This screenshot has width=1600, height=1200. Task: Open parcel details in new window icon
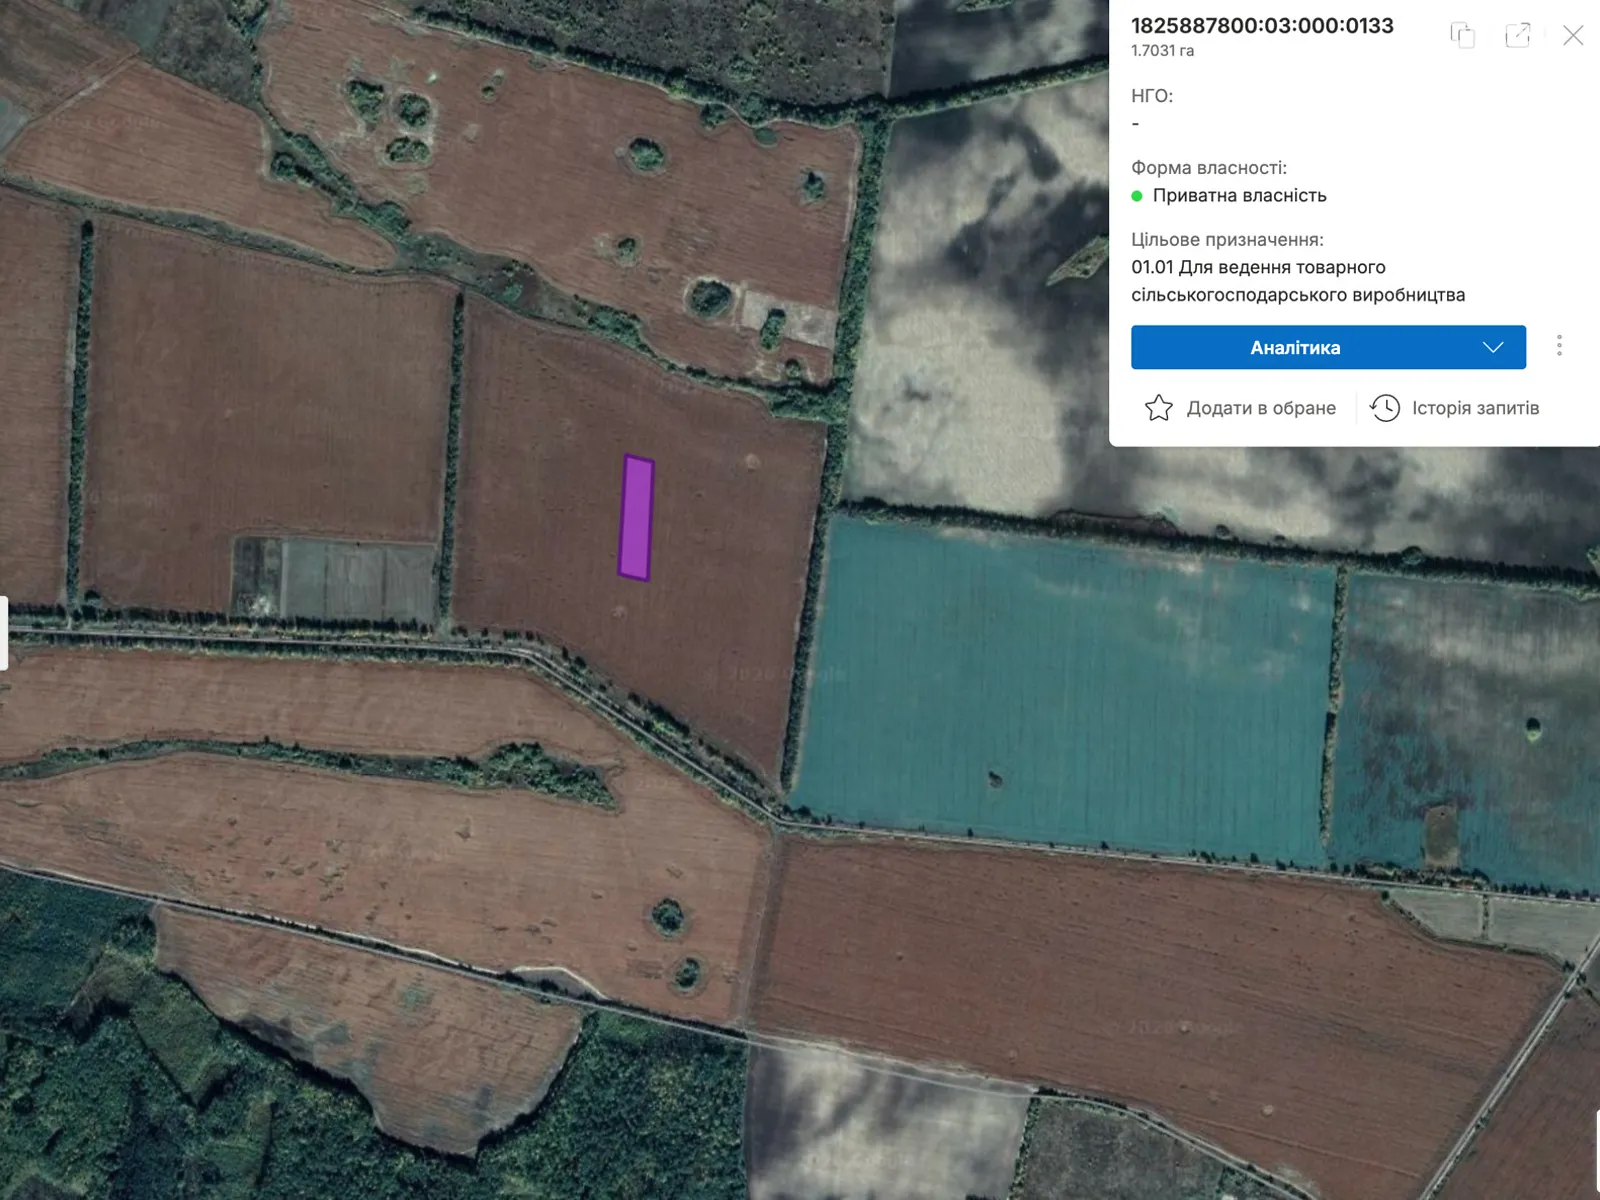click(x=1517, y=35)
